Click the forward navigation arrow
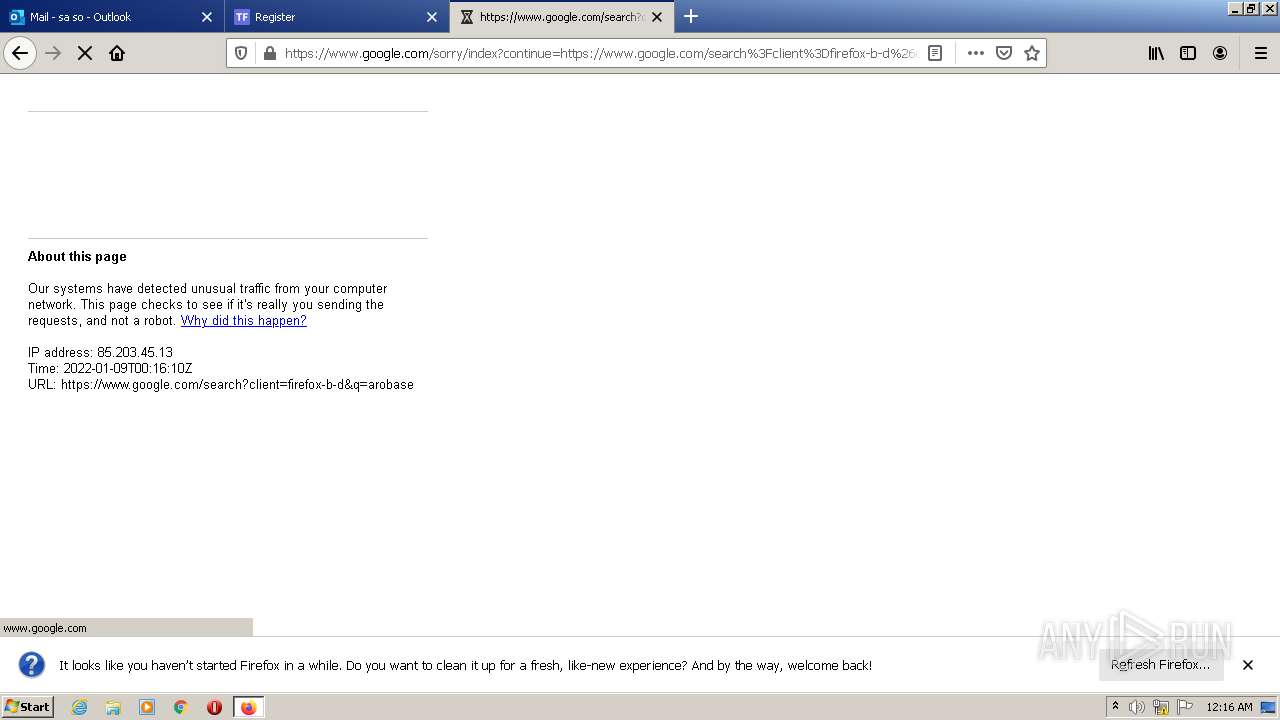Image resolution: width=1280 pixels, height=720 pixels. click(x=53, y=53)
